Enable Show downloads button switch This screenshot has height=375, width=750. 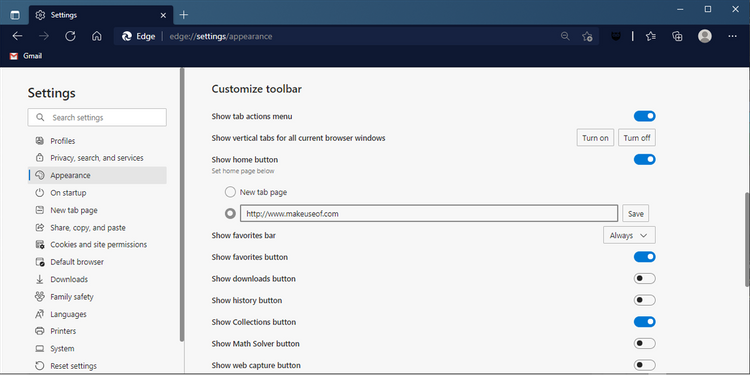(644, 278)
